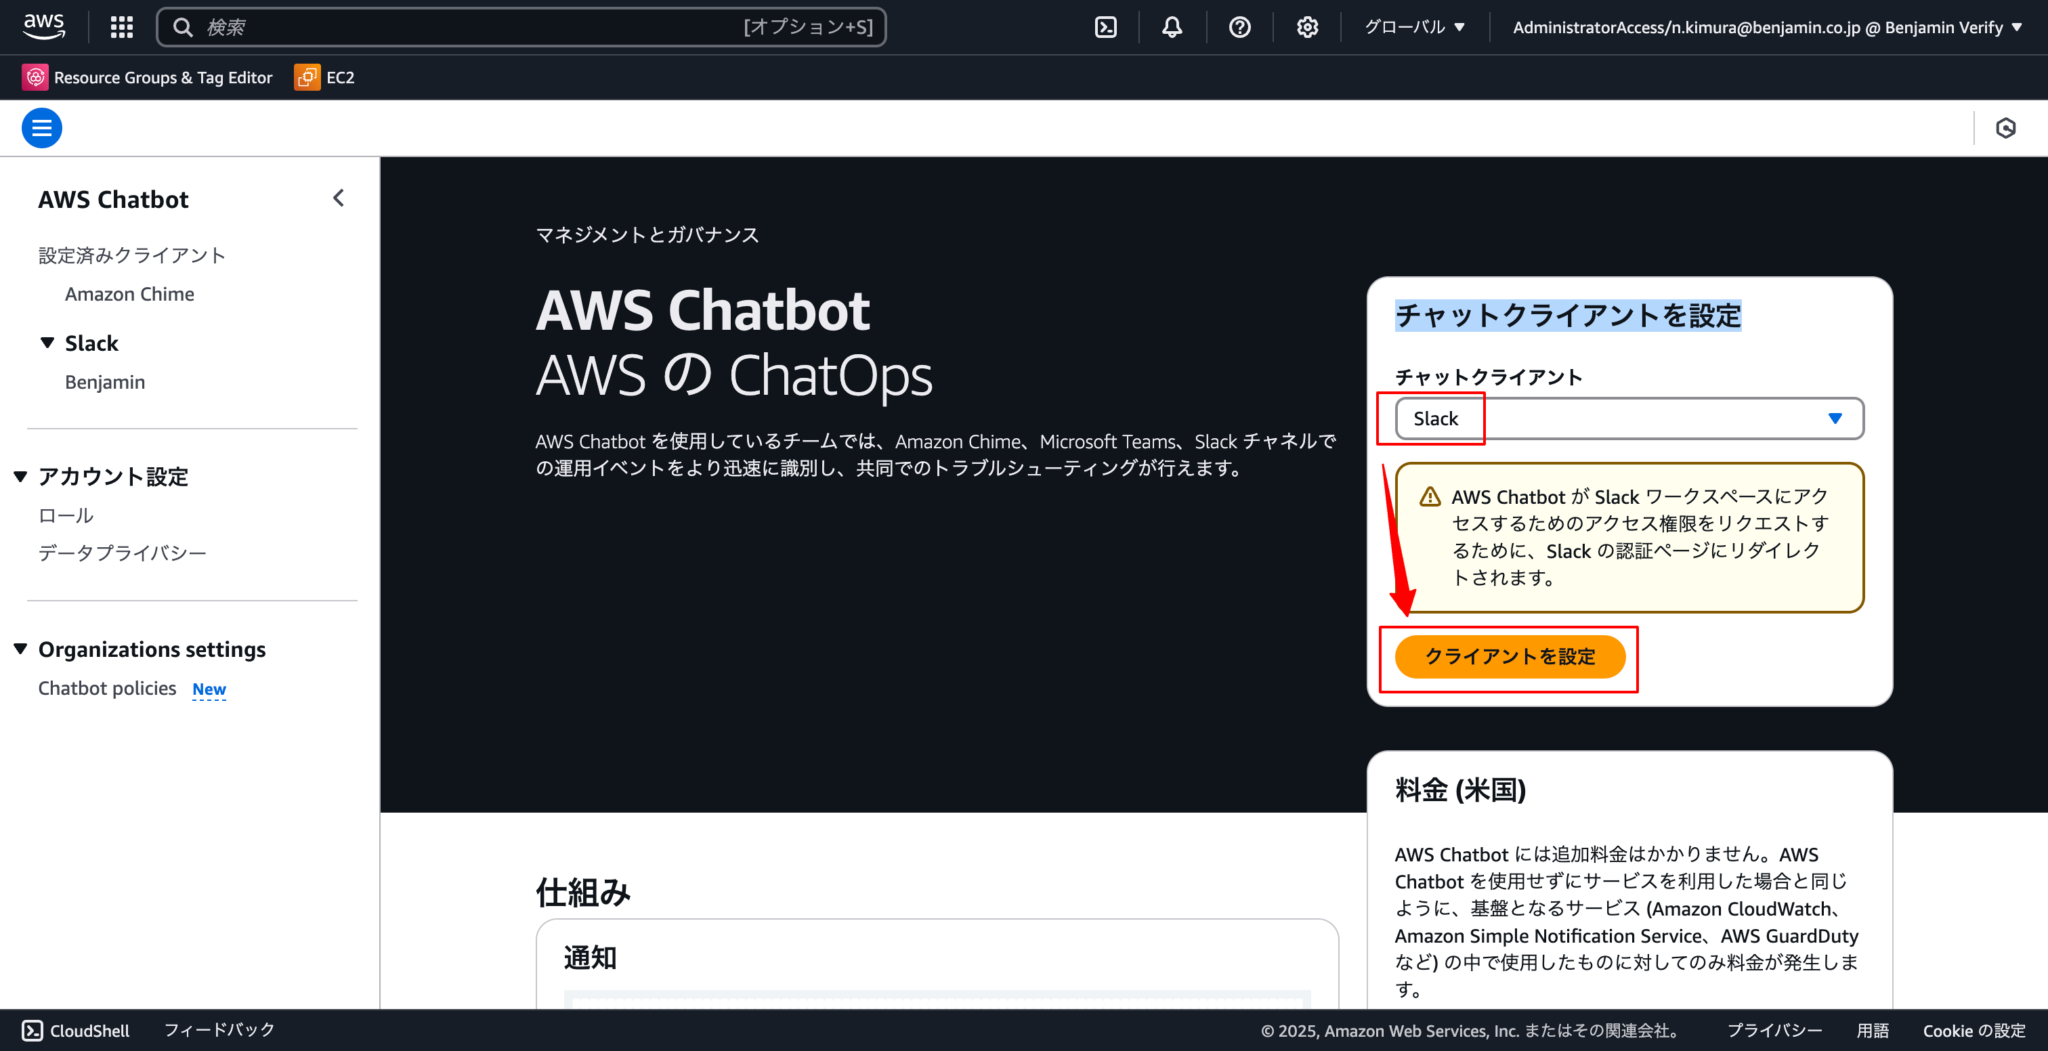Open Chatbot policies marked New
The height and width of the screenshot is (1051, 2048).
coord(107,688)
